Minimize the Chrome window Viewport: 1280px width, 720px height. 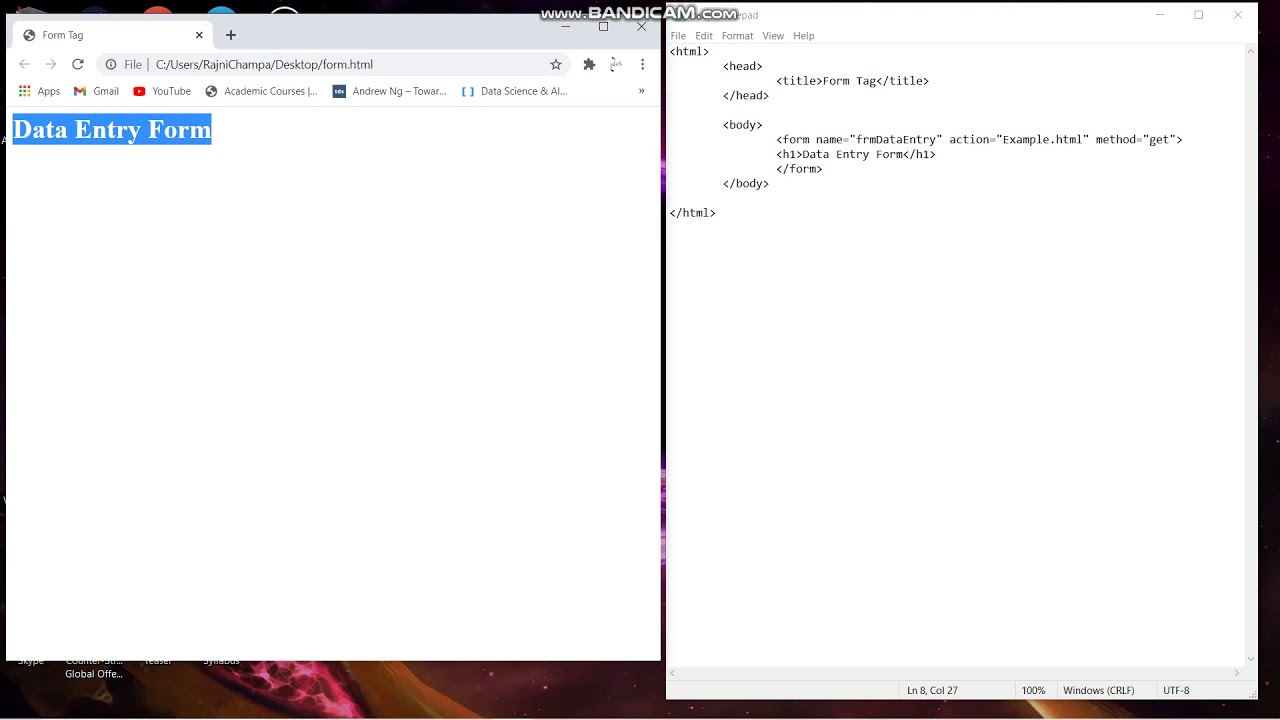566,27
